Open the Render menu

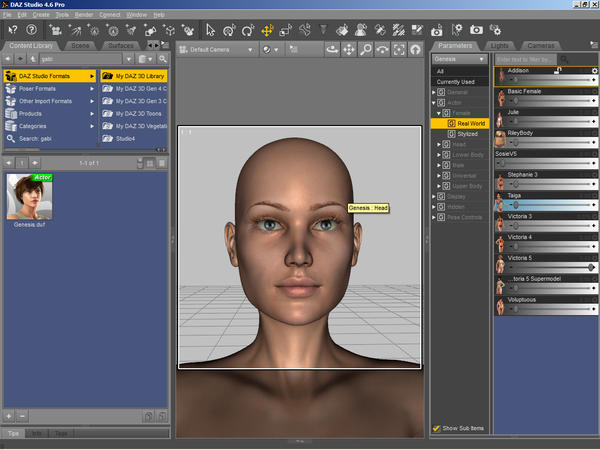click(84, 15)
